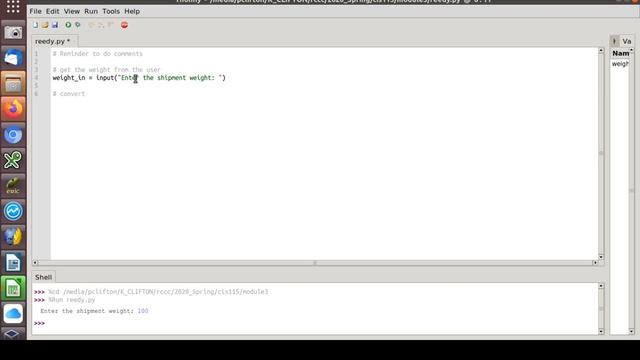
Task: Click the shell '%Run reedy.py' line
Action: pos(72,300)
